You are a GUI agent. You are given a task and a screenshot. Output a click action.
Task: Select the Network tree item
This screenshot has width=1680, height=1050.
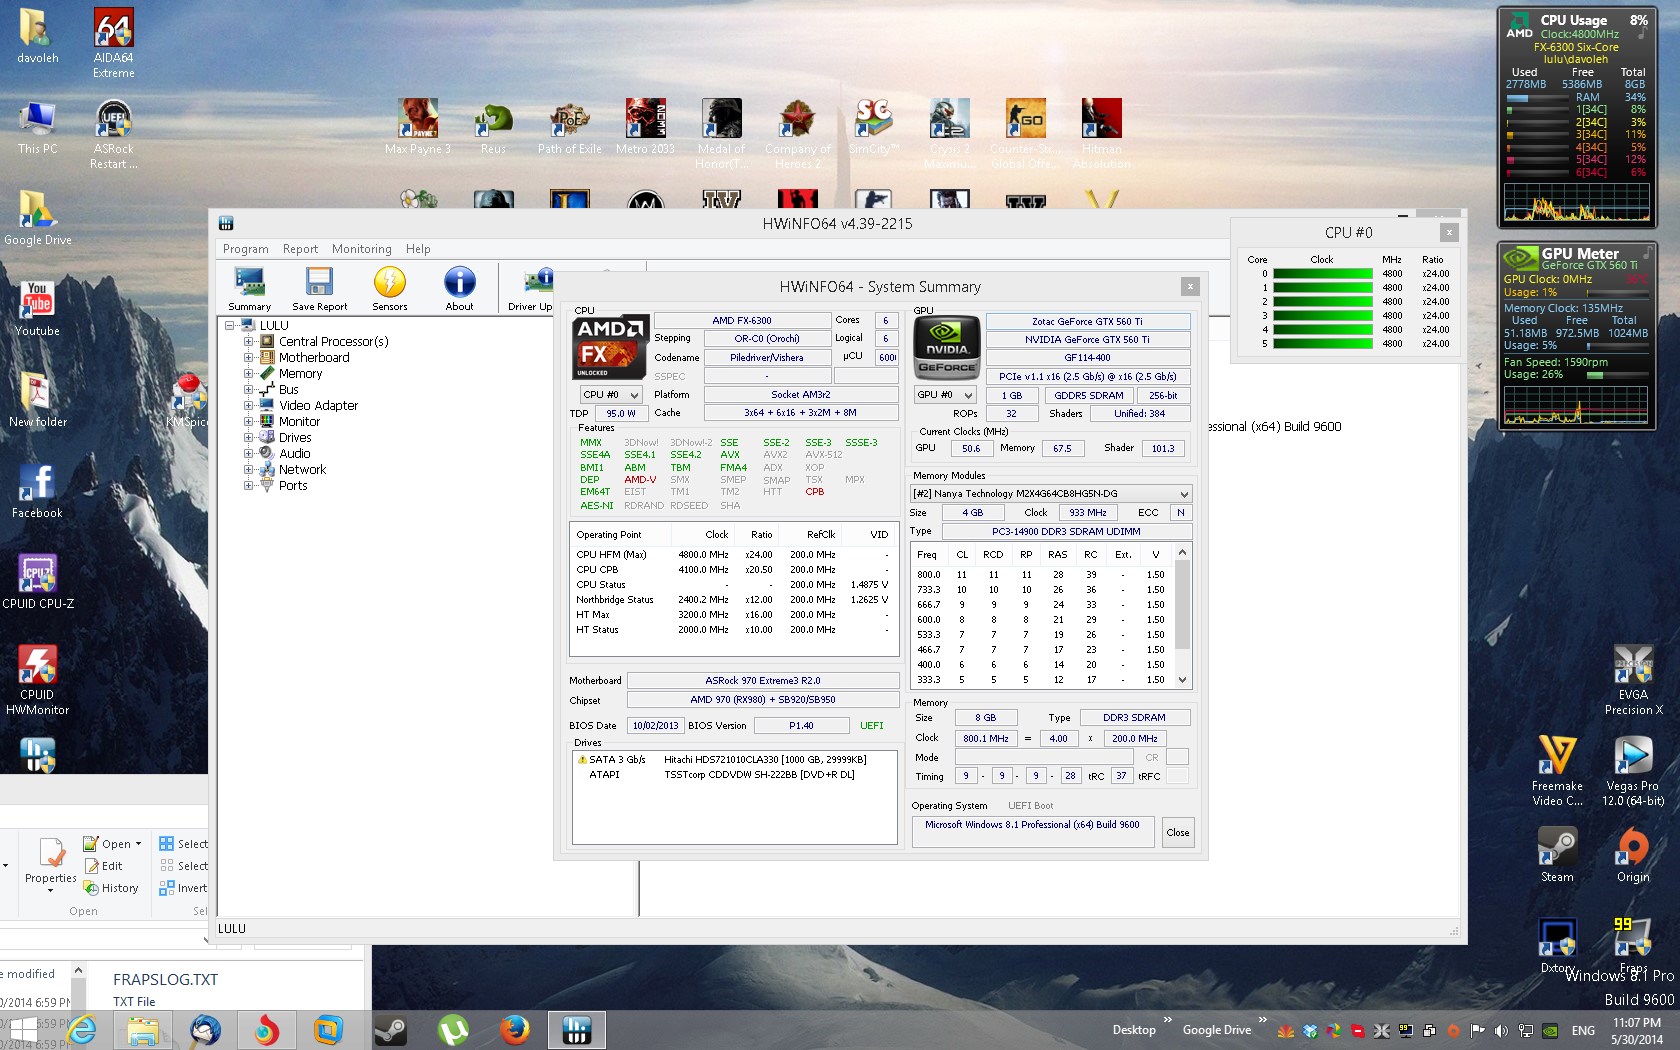coord(302,469)
